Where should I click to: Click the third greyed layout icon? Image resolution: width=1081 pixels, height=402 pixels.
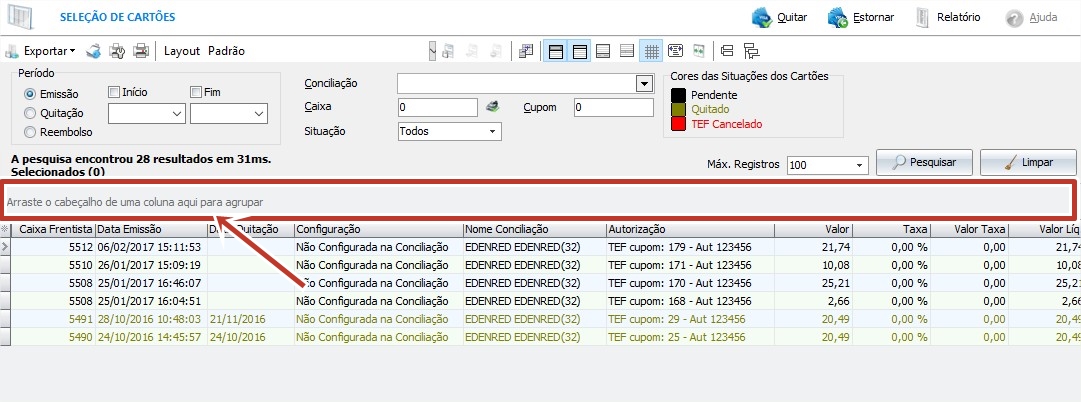click(496, 51)
